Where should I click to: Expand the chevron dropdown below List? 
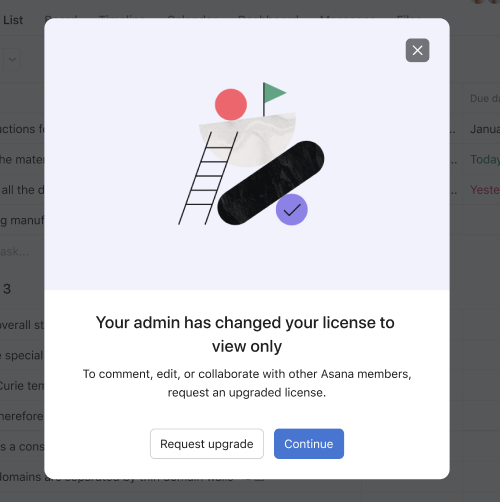point(12,60)
